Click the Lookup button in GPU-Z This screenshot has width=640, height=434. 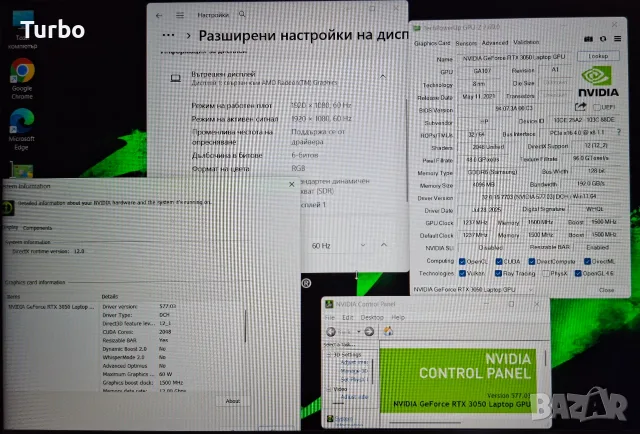click(598, 56)
